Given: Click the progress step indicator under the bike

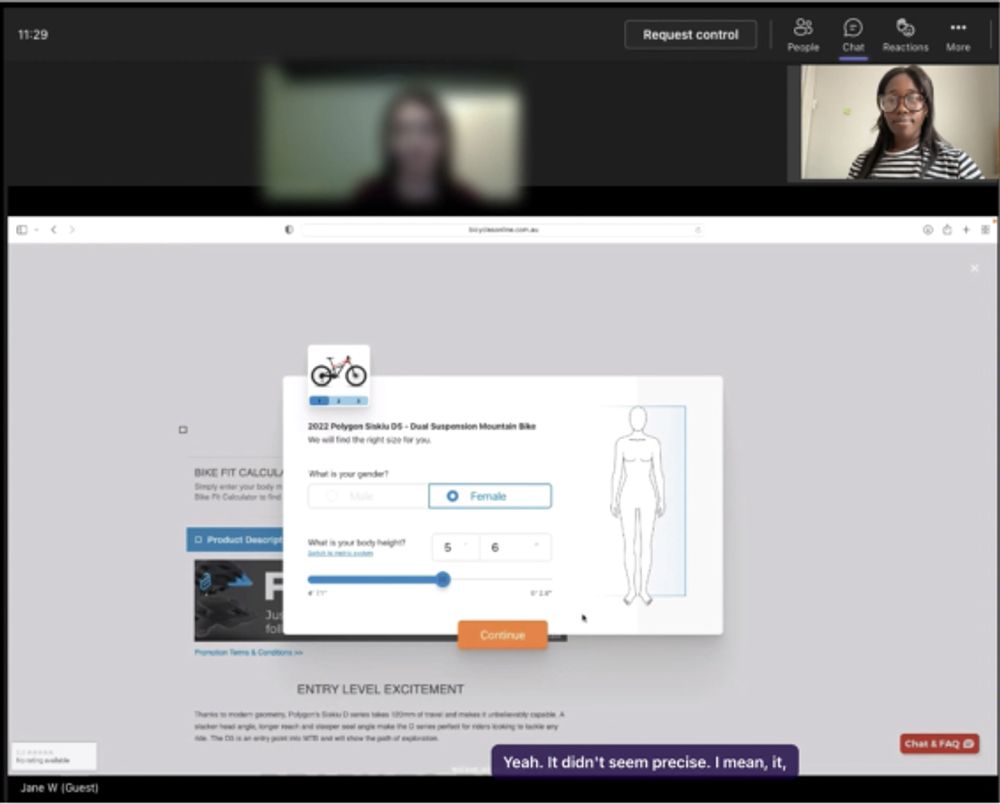Looking at the screenshot, I should coord(339,400).
